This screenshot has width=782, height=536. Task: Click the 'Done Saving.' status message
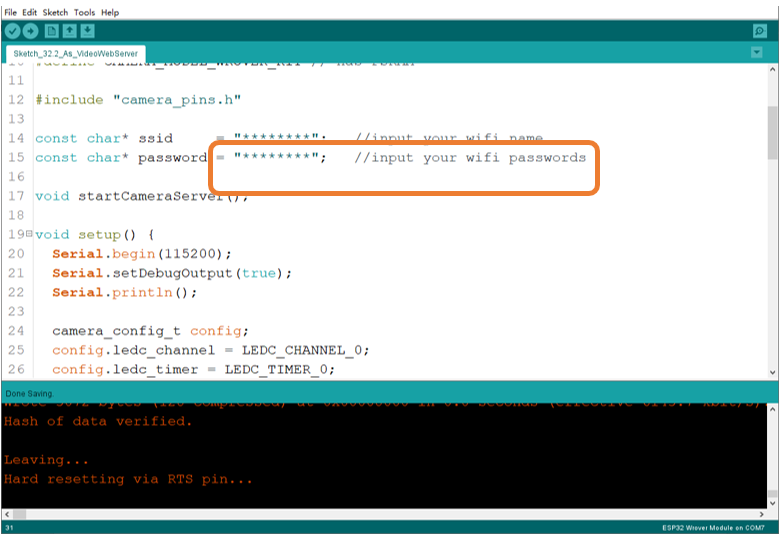(29, 393)
